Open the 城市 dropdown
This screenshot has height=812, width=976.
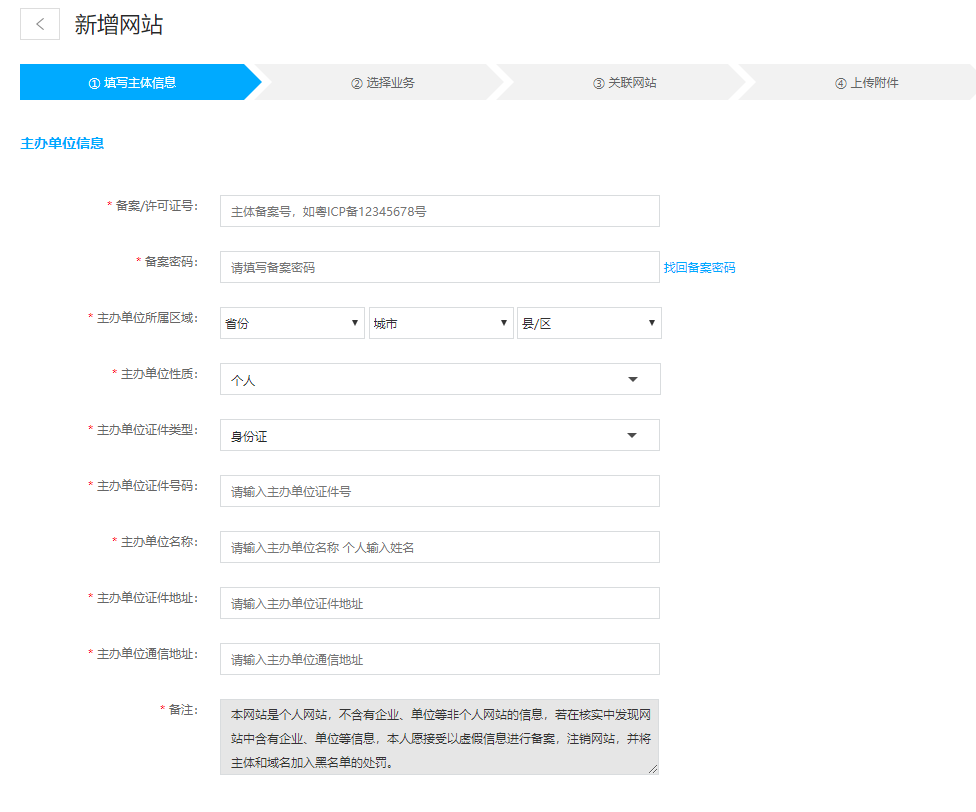[x=440, y=323]
